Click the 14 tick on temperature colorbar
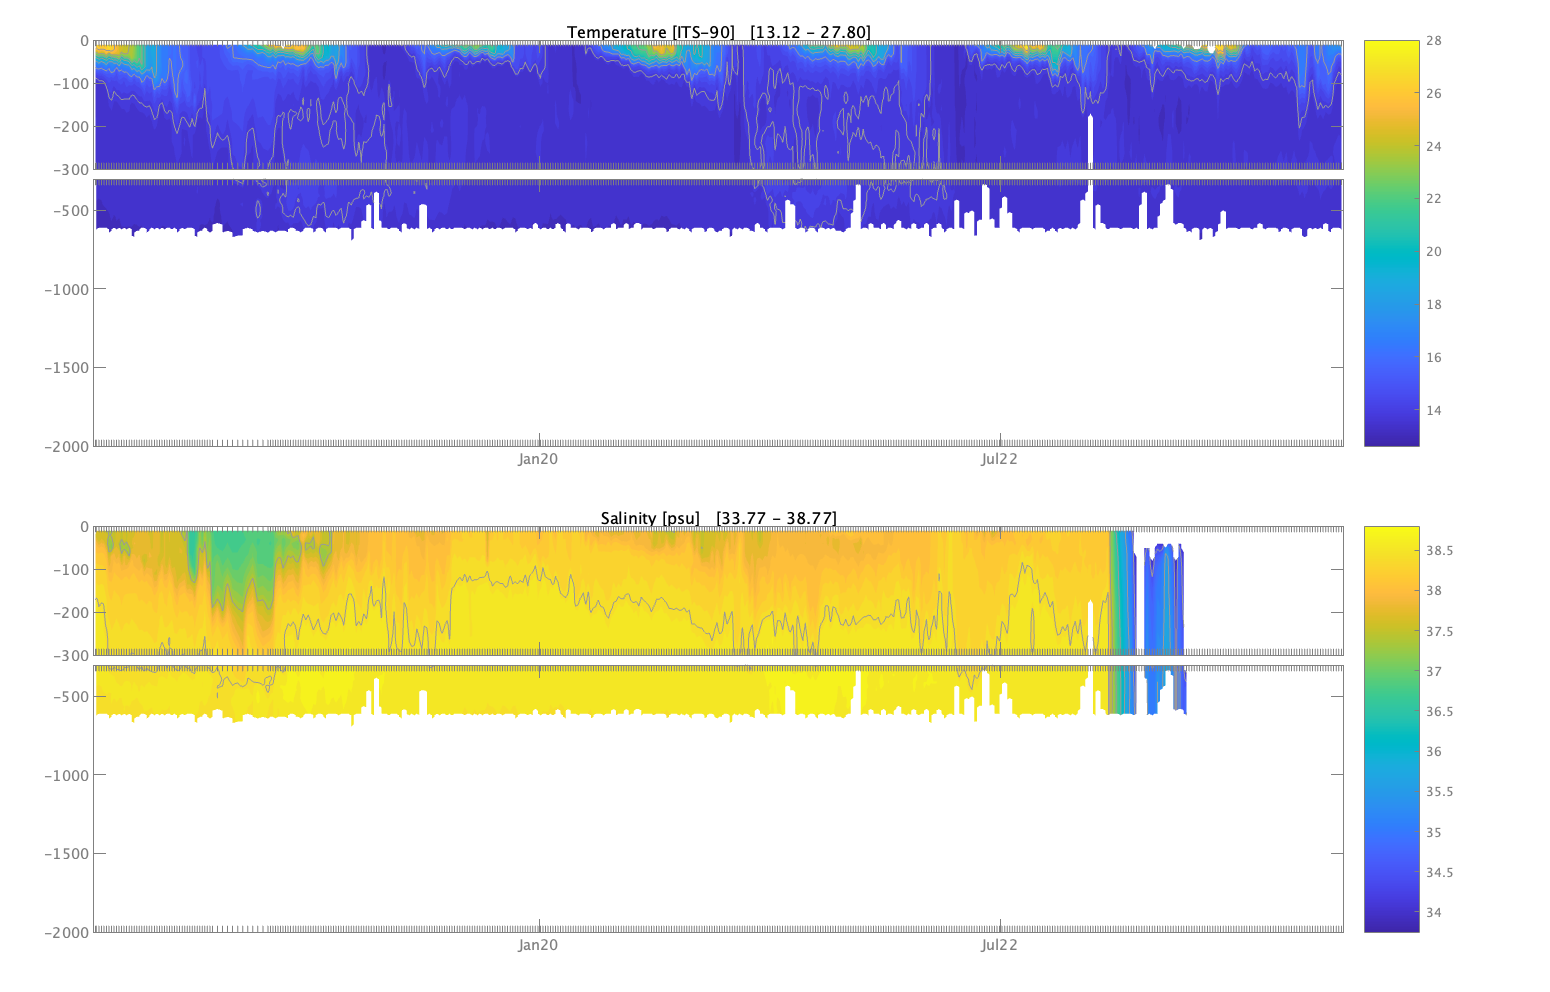Image resolution: width=1550 pixels, height=992 pixels. point(1433,411)
